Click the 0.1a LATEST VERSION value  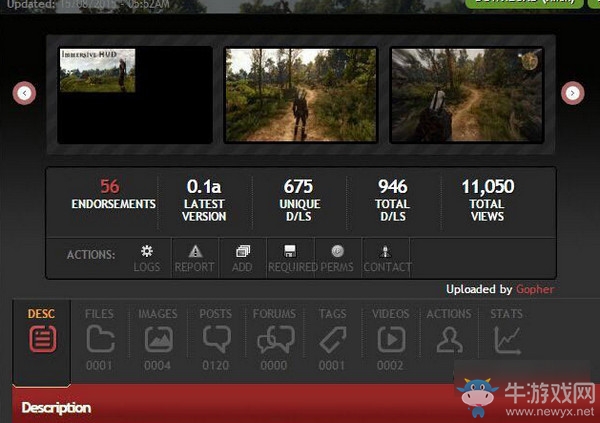[204, 200]
